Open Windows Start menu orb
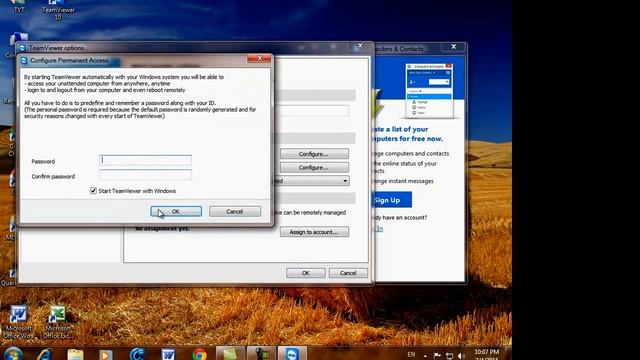The image size is (640, 360). [12, 354]
